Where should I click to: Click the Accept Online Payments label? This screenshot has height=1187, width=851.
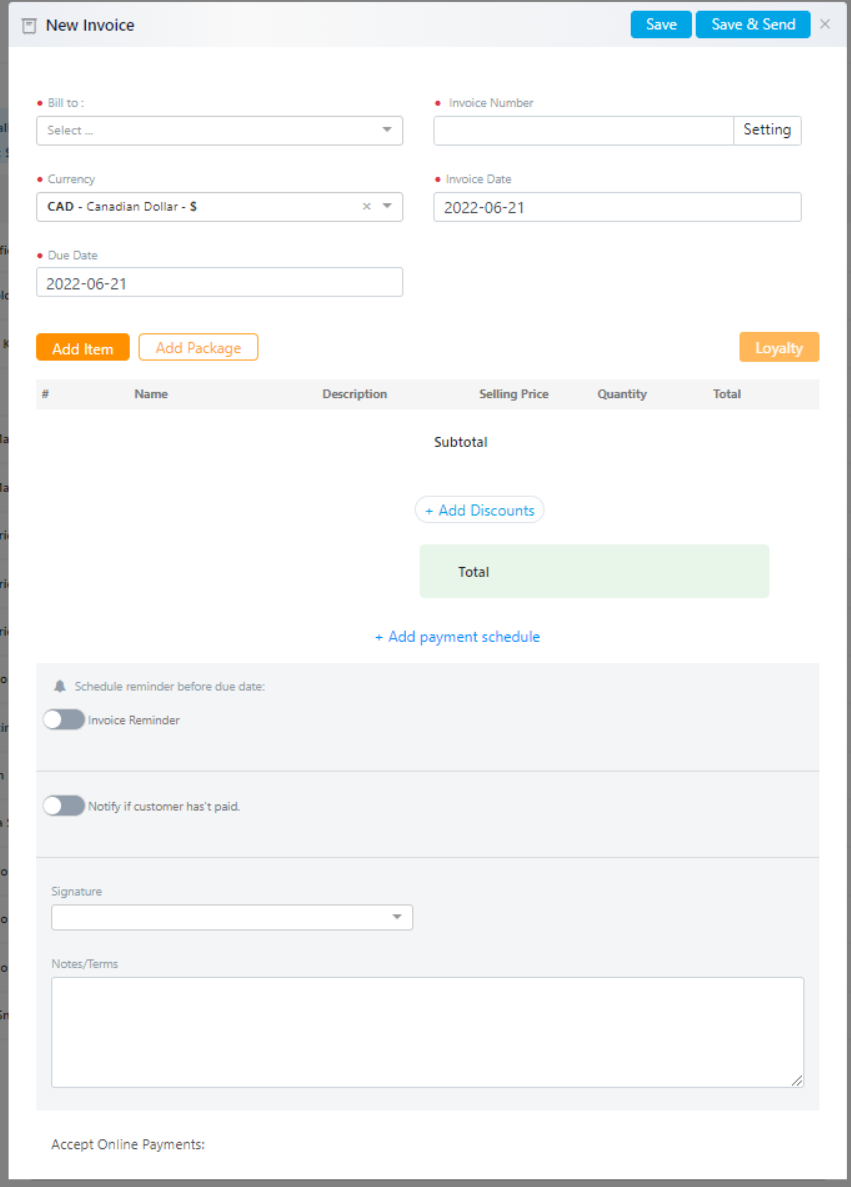128,1145
